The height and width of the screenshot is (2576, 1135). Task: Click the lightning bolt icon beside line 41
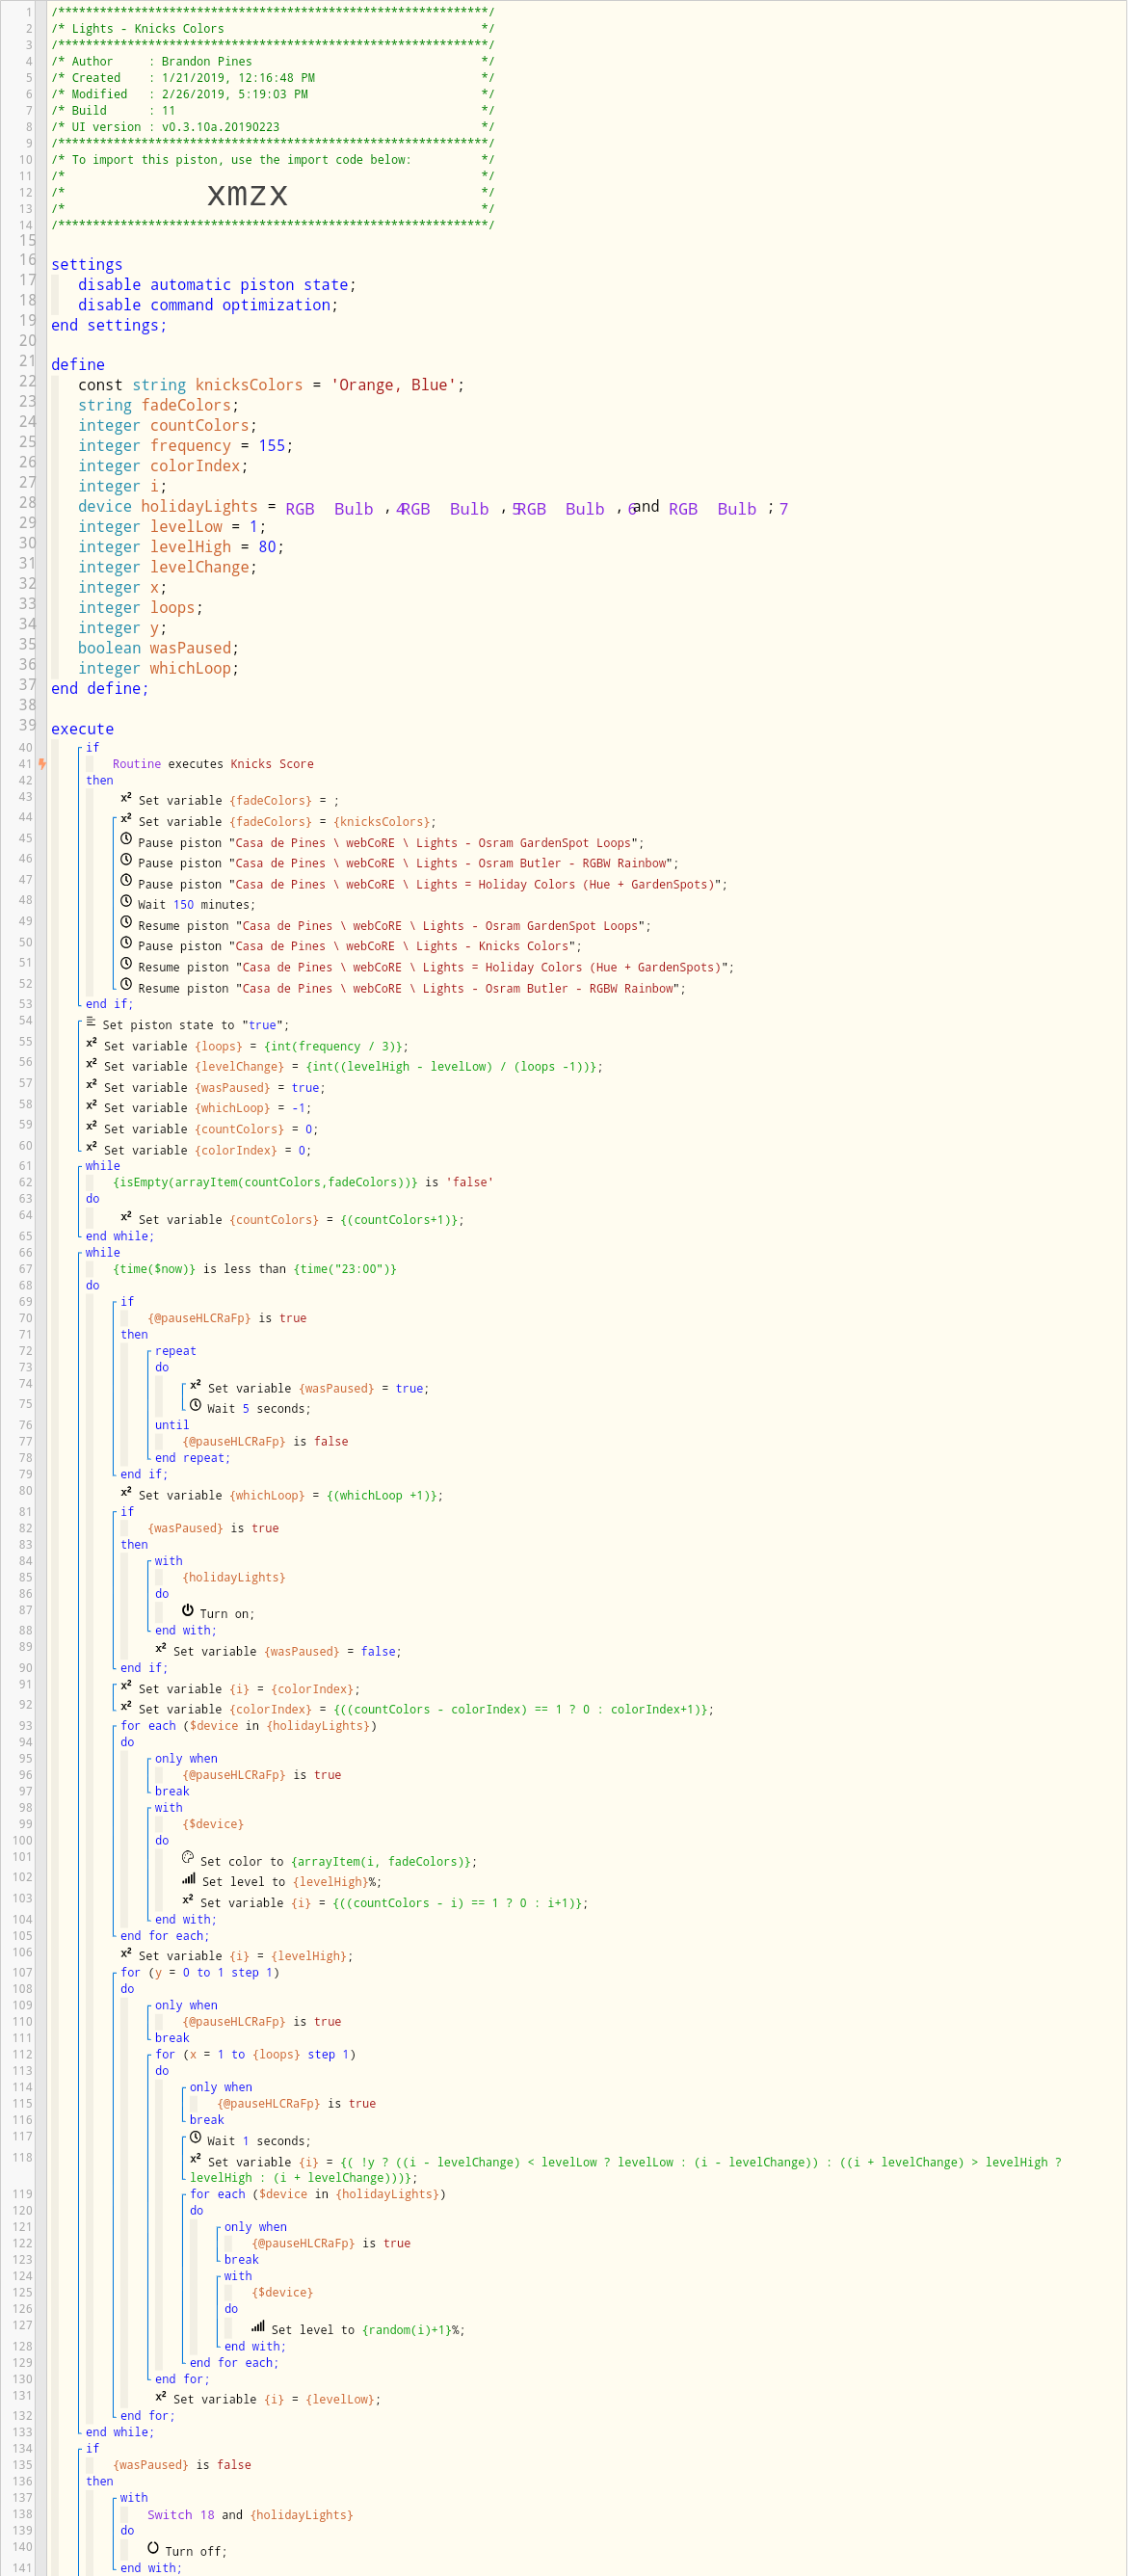click(42, 765)
